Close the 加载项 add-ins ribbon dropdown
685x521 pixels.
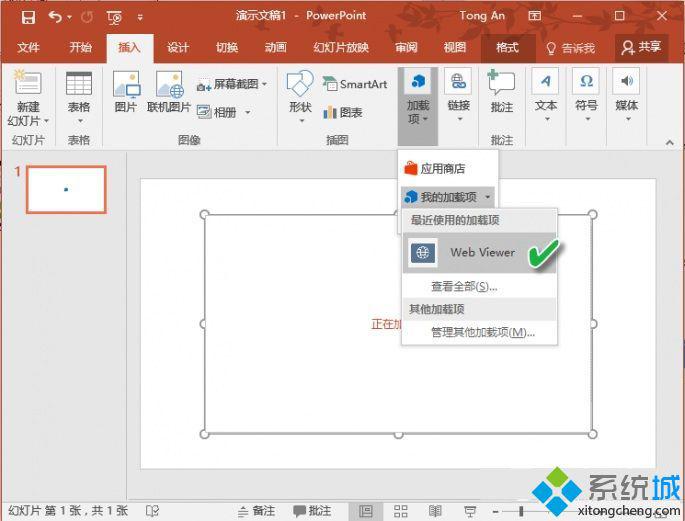418,106
